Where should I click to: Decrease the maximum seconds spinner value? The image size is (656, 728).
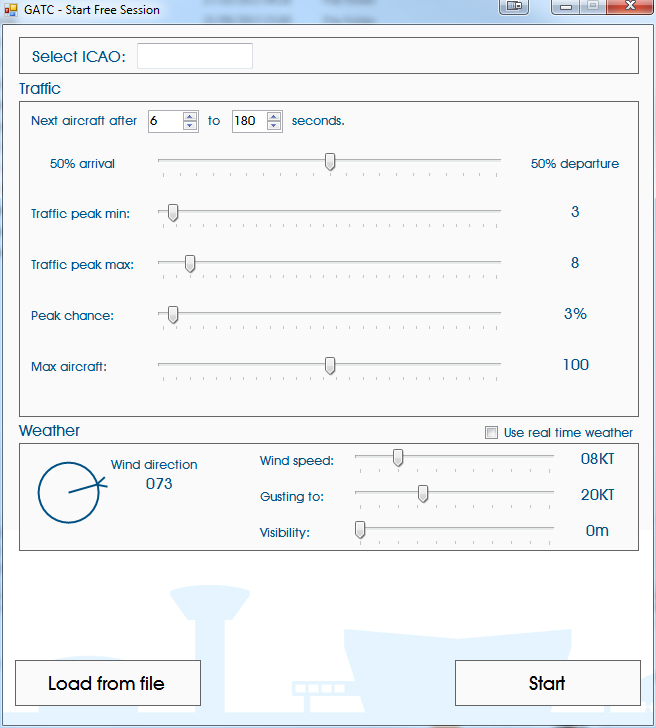(x=274, y=126)
